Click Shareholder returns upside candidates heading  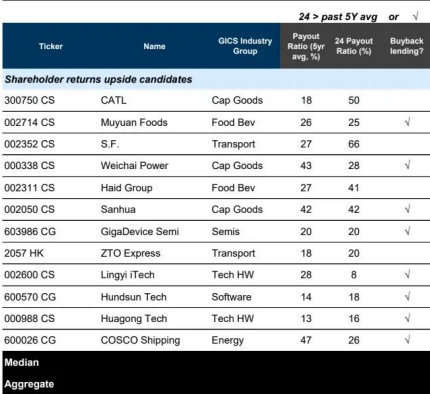[98, 79]
